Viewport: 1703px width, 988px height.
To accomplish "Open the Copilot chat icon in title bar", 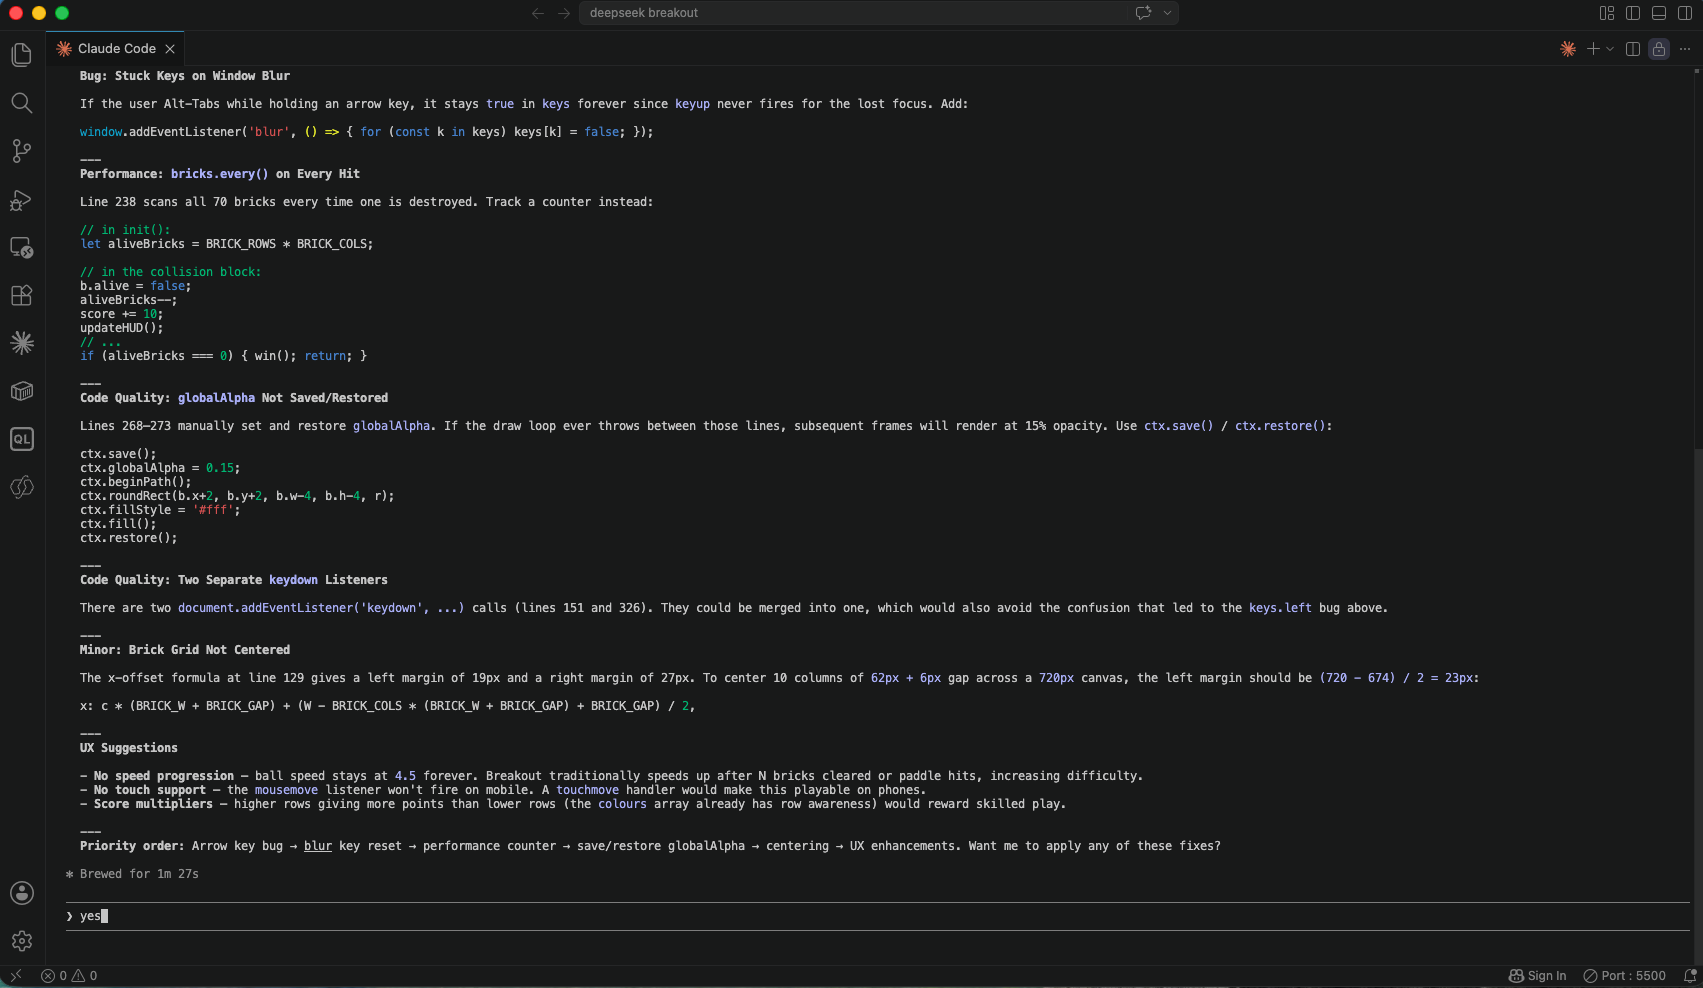I will pos(1143,13).
